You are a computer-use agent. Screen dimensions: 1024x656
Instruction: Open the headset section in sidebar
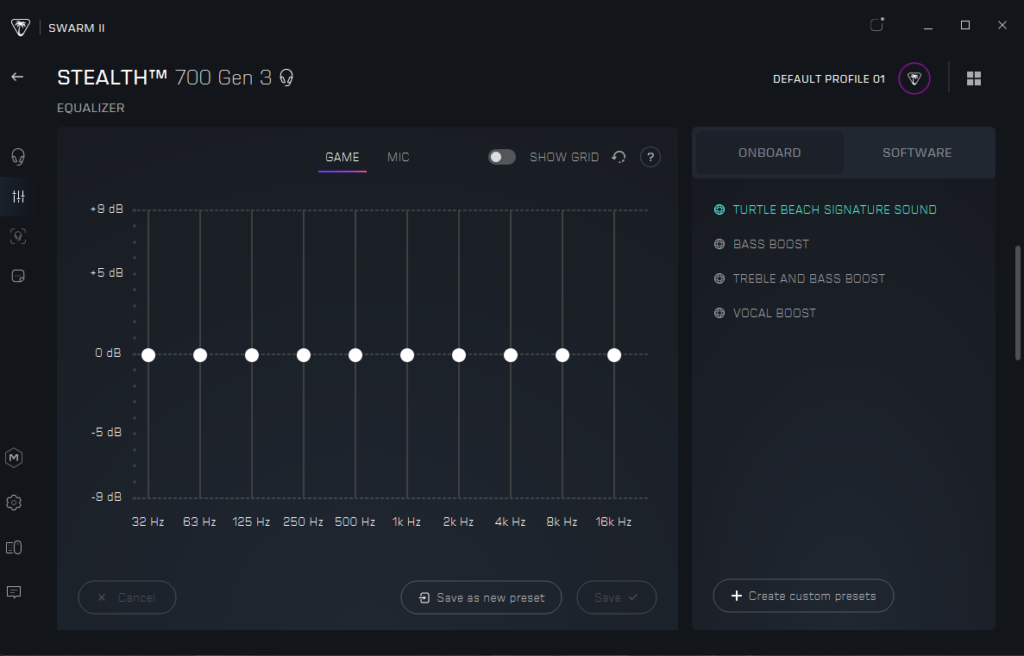(x=17, y=156)
